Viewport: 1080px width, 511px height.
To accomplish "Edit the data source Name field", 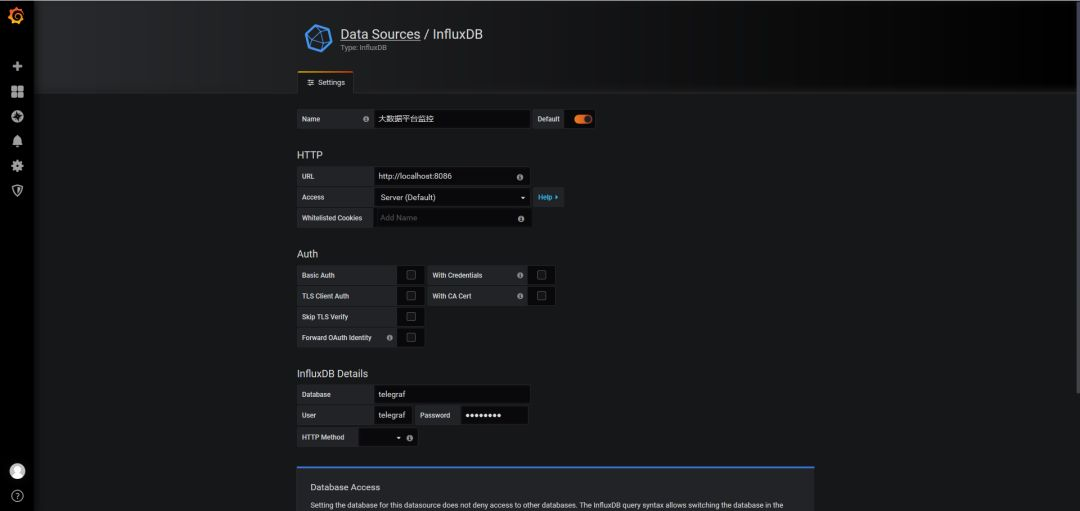I will coord(452,119).
